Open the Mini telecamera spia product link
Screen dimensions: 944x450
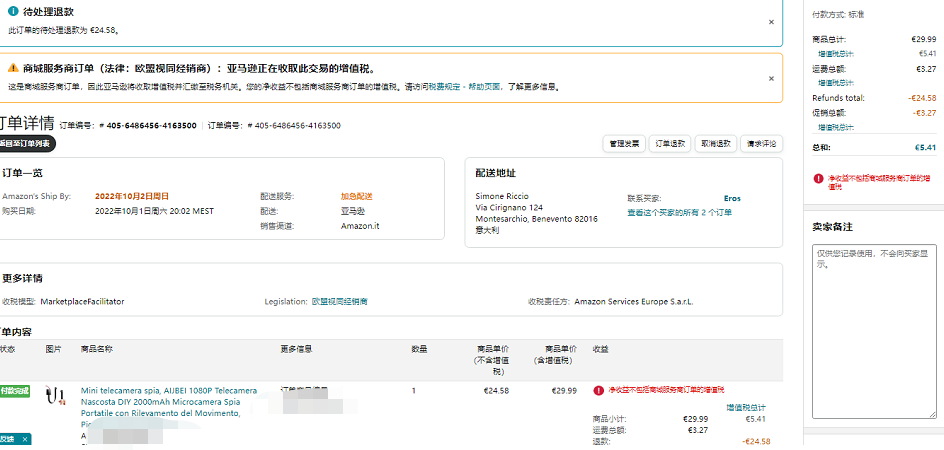[x=168, y=390]
